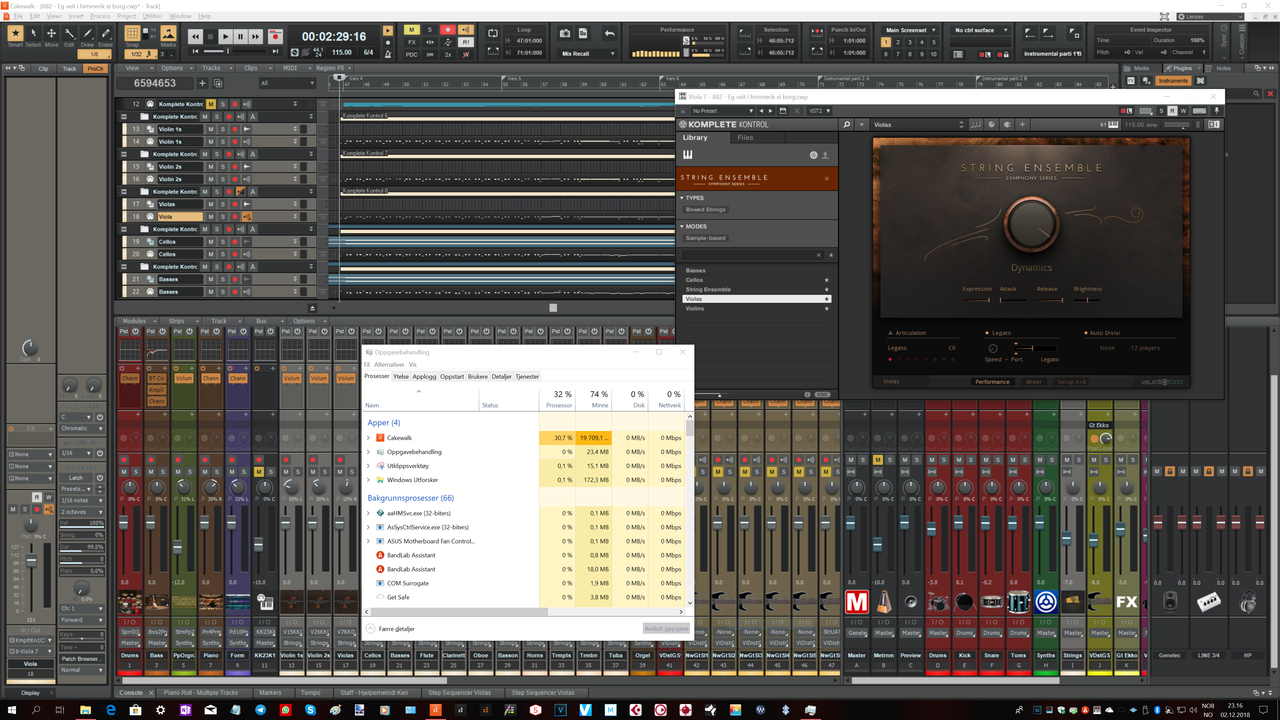Toggle the Snap to grid button
Screen dimensions: 1280x720
pyautogui.click(x=133, y=35)
